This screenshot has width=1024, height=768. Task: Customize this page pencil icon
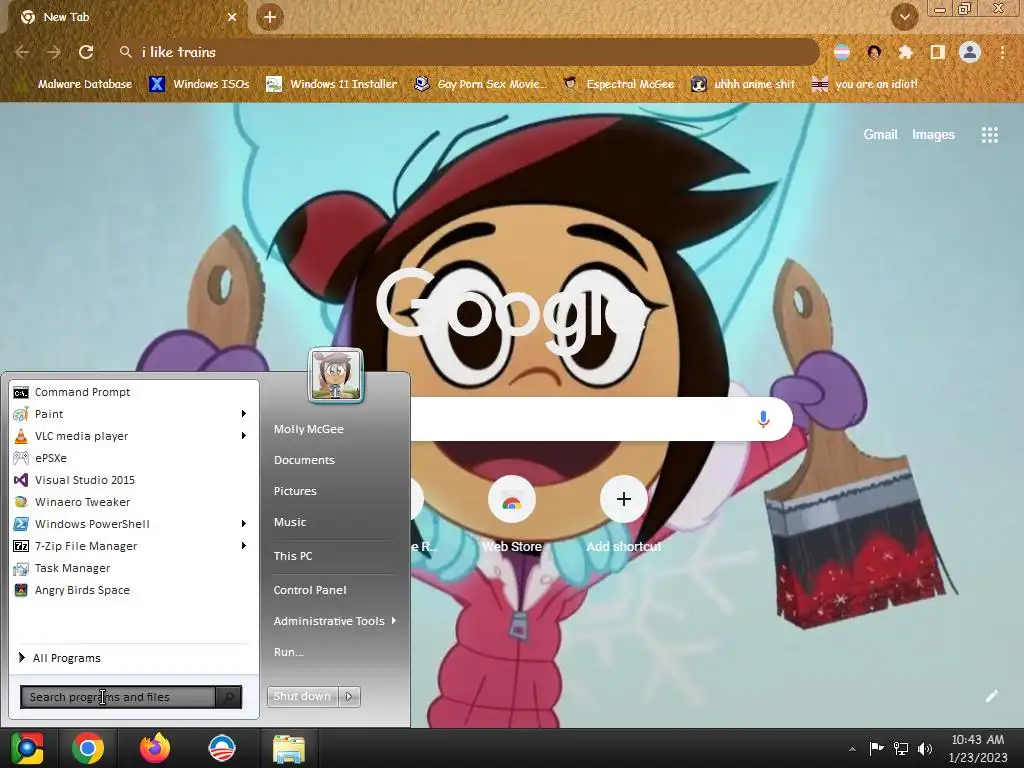991,696
